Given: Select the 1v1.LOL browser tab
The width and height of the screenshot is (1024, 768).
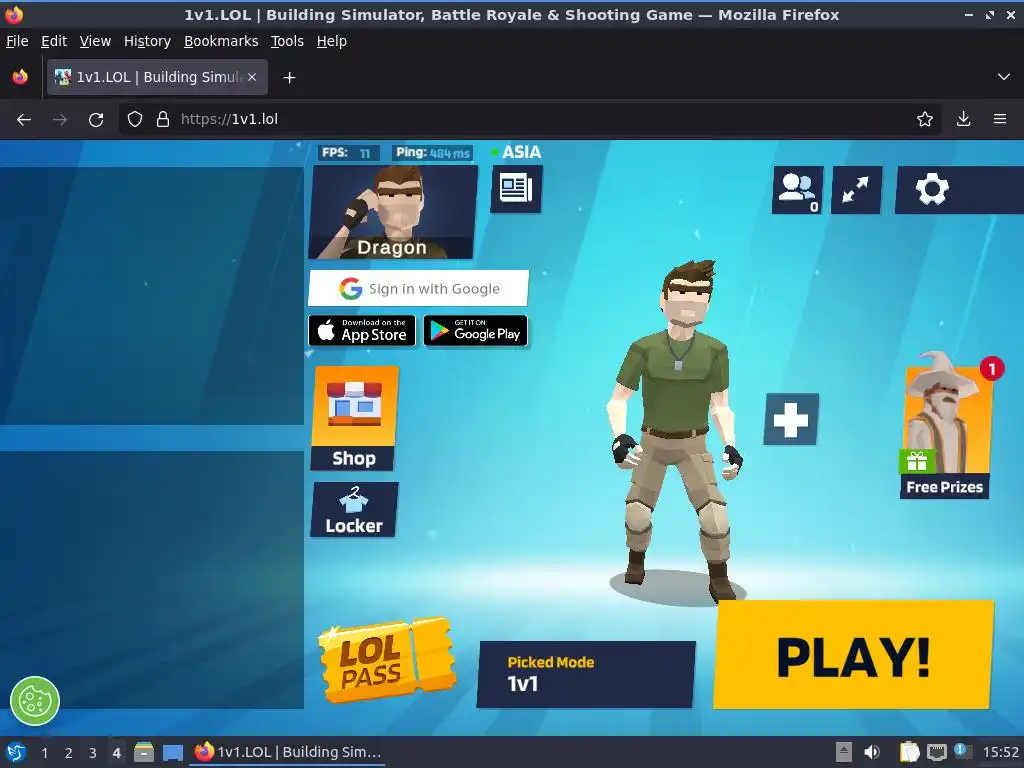Looking at the screenshot, I should pyautogui.click(x=157, y=77).
